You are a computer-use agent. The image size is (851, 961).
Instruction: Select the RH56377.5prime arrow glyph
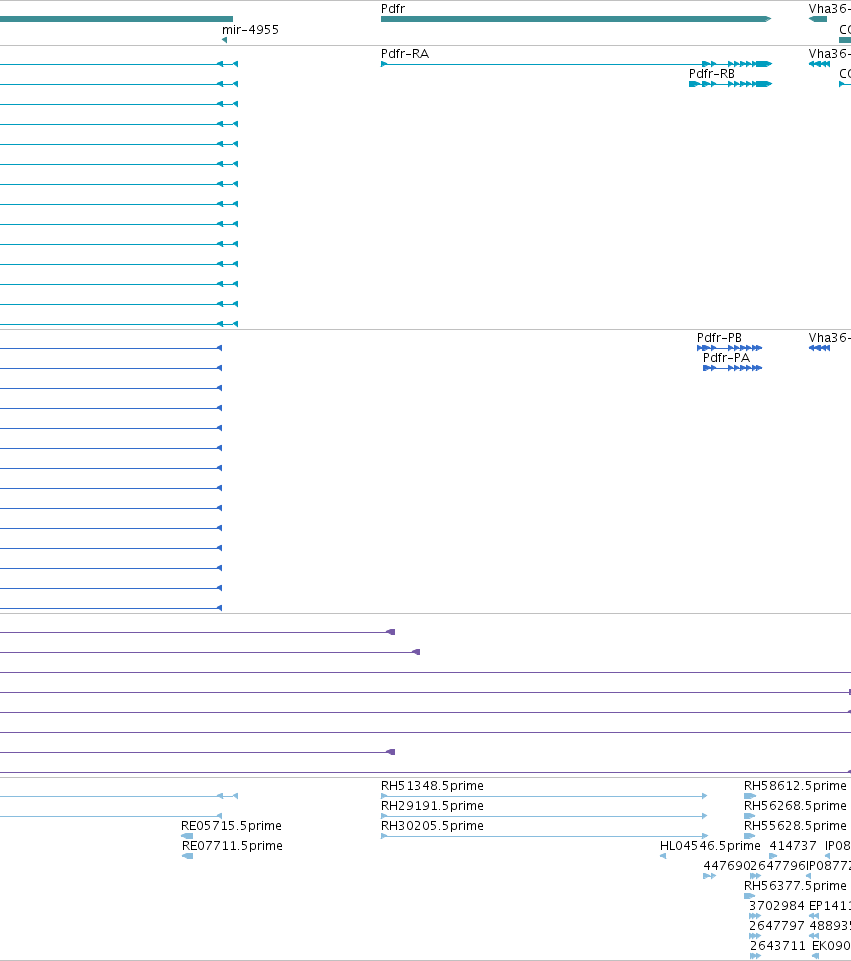(x=750, y=896)
